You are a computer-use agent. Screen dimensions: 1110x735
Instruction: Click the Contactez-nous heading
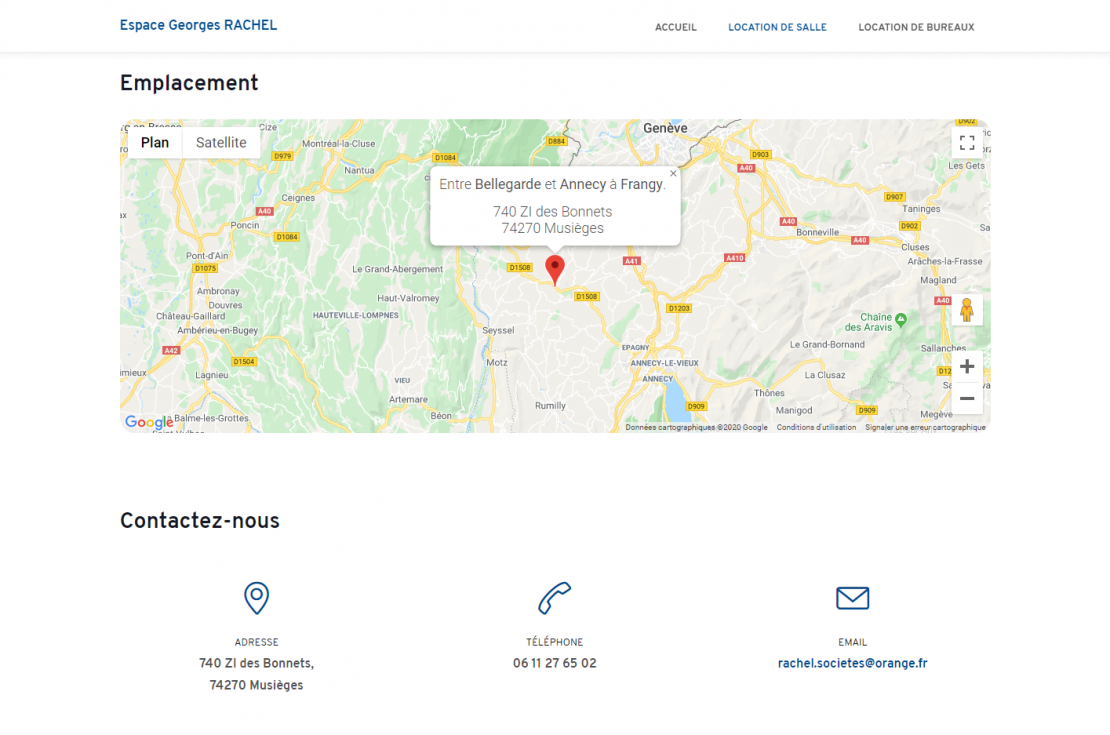coord(200,521)
